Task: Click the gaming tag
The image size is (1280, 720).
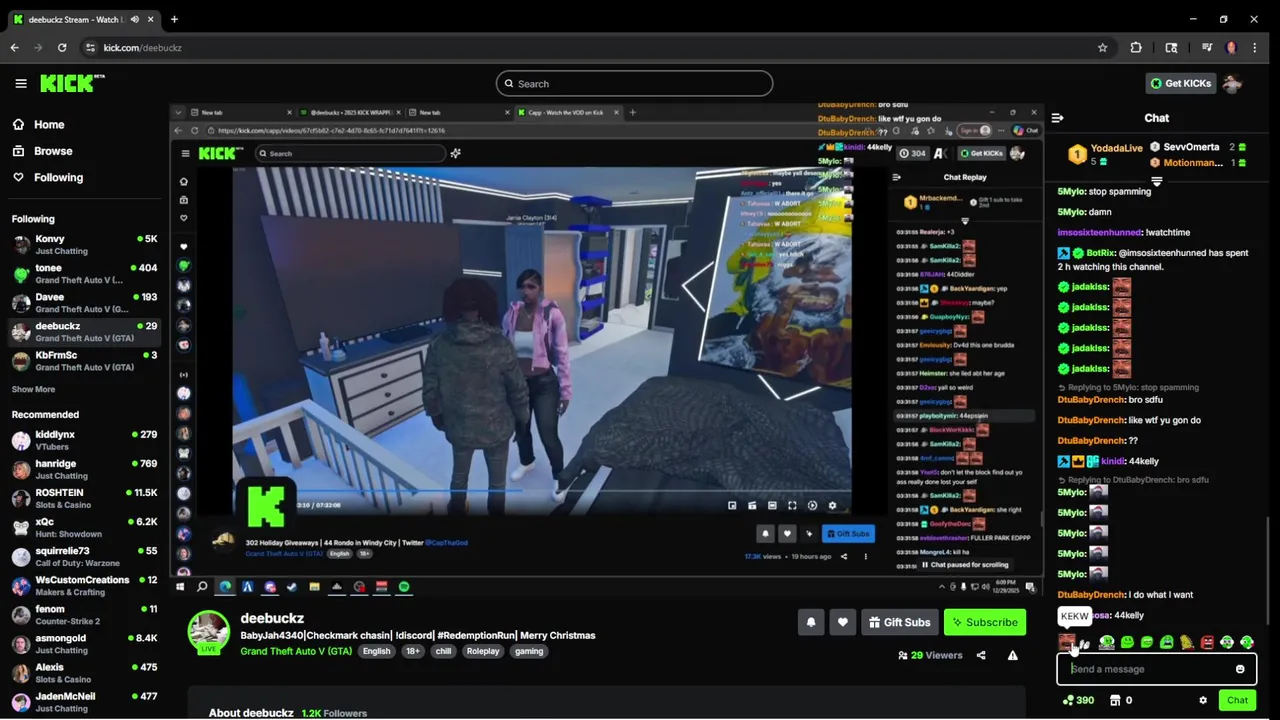Action: point(529,651)
